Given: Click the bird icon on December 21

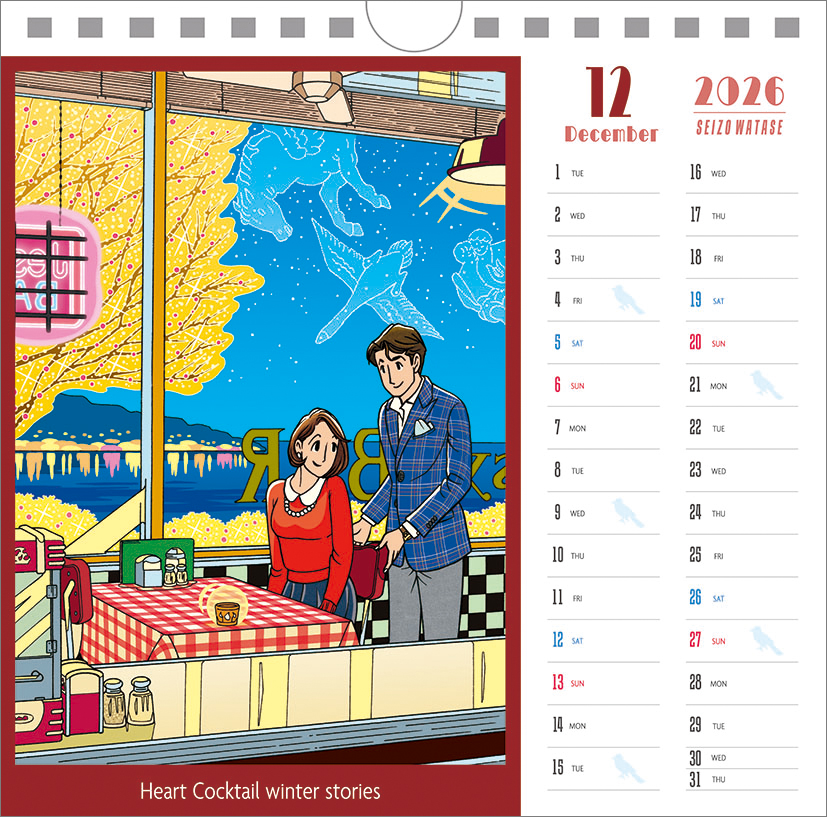Looking at the screenshot, I should (x=766, y=385).
